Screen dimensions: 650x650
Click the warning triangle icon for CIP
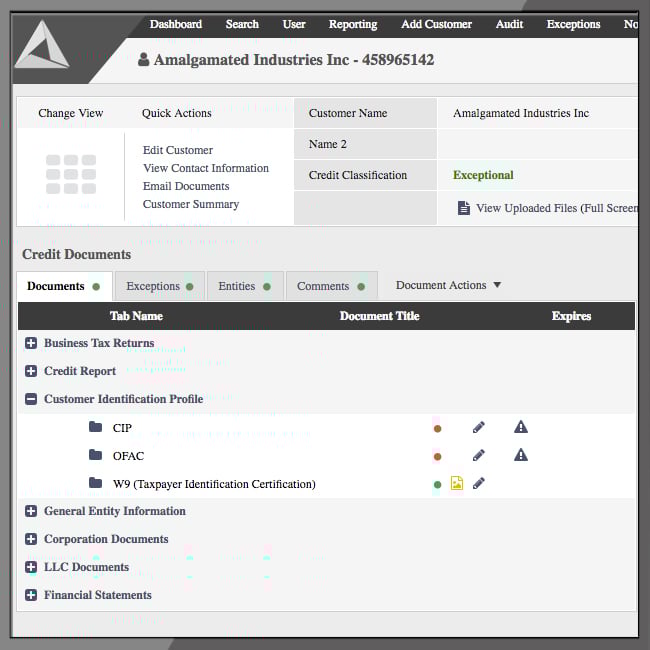coord(520,427)
